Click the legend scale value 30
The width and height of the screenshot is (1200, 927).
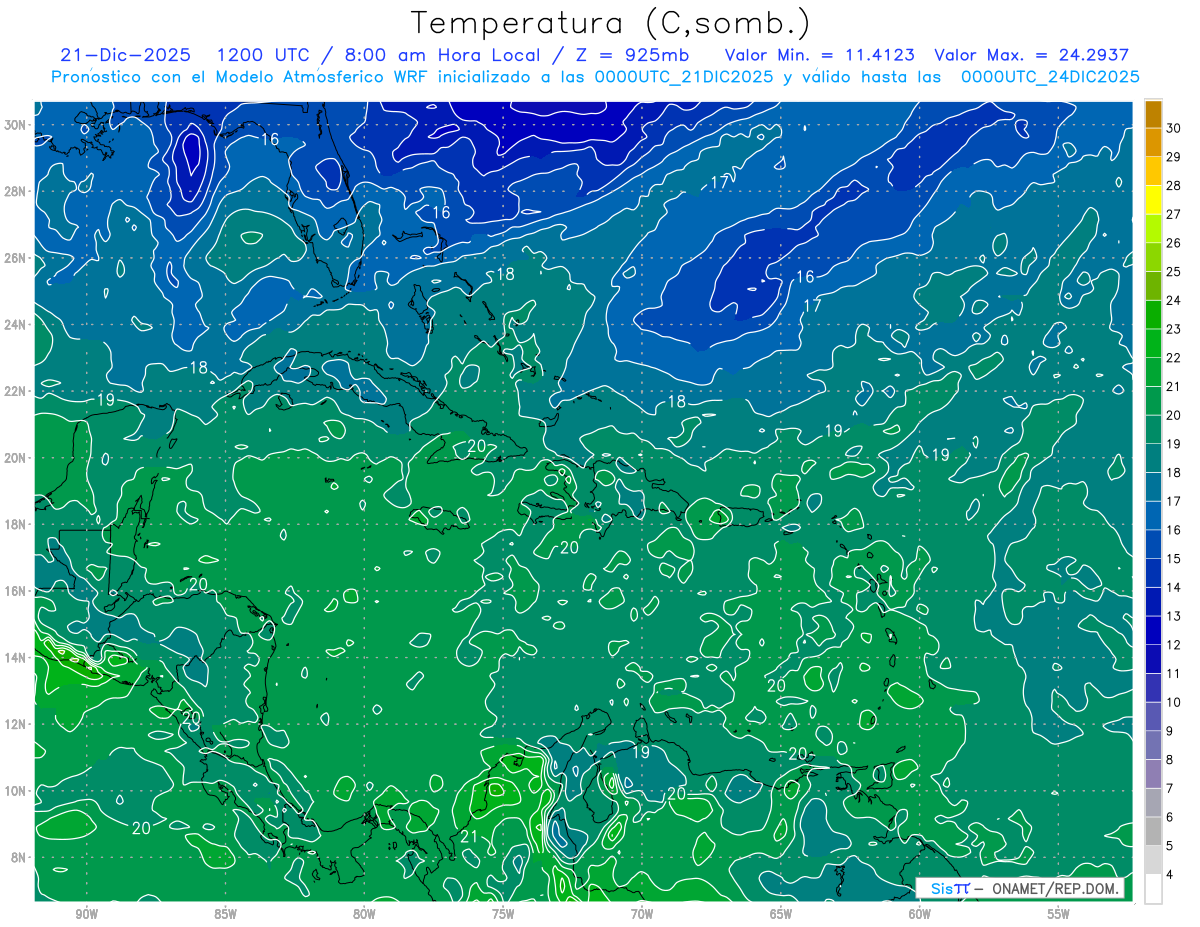[1174, 128]
